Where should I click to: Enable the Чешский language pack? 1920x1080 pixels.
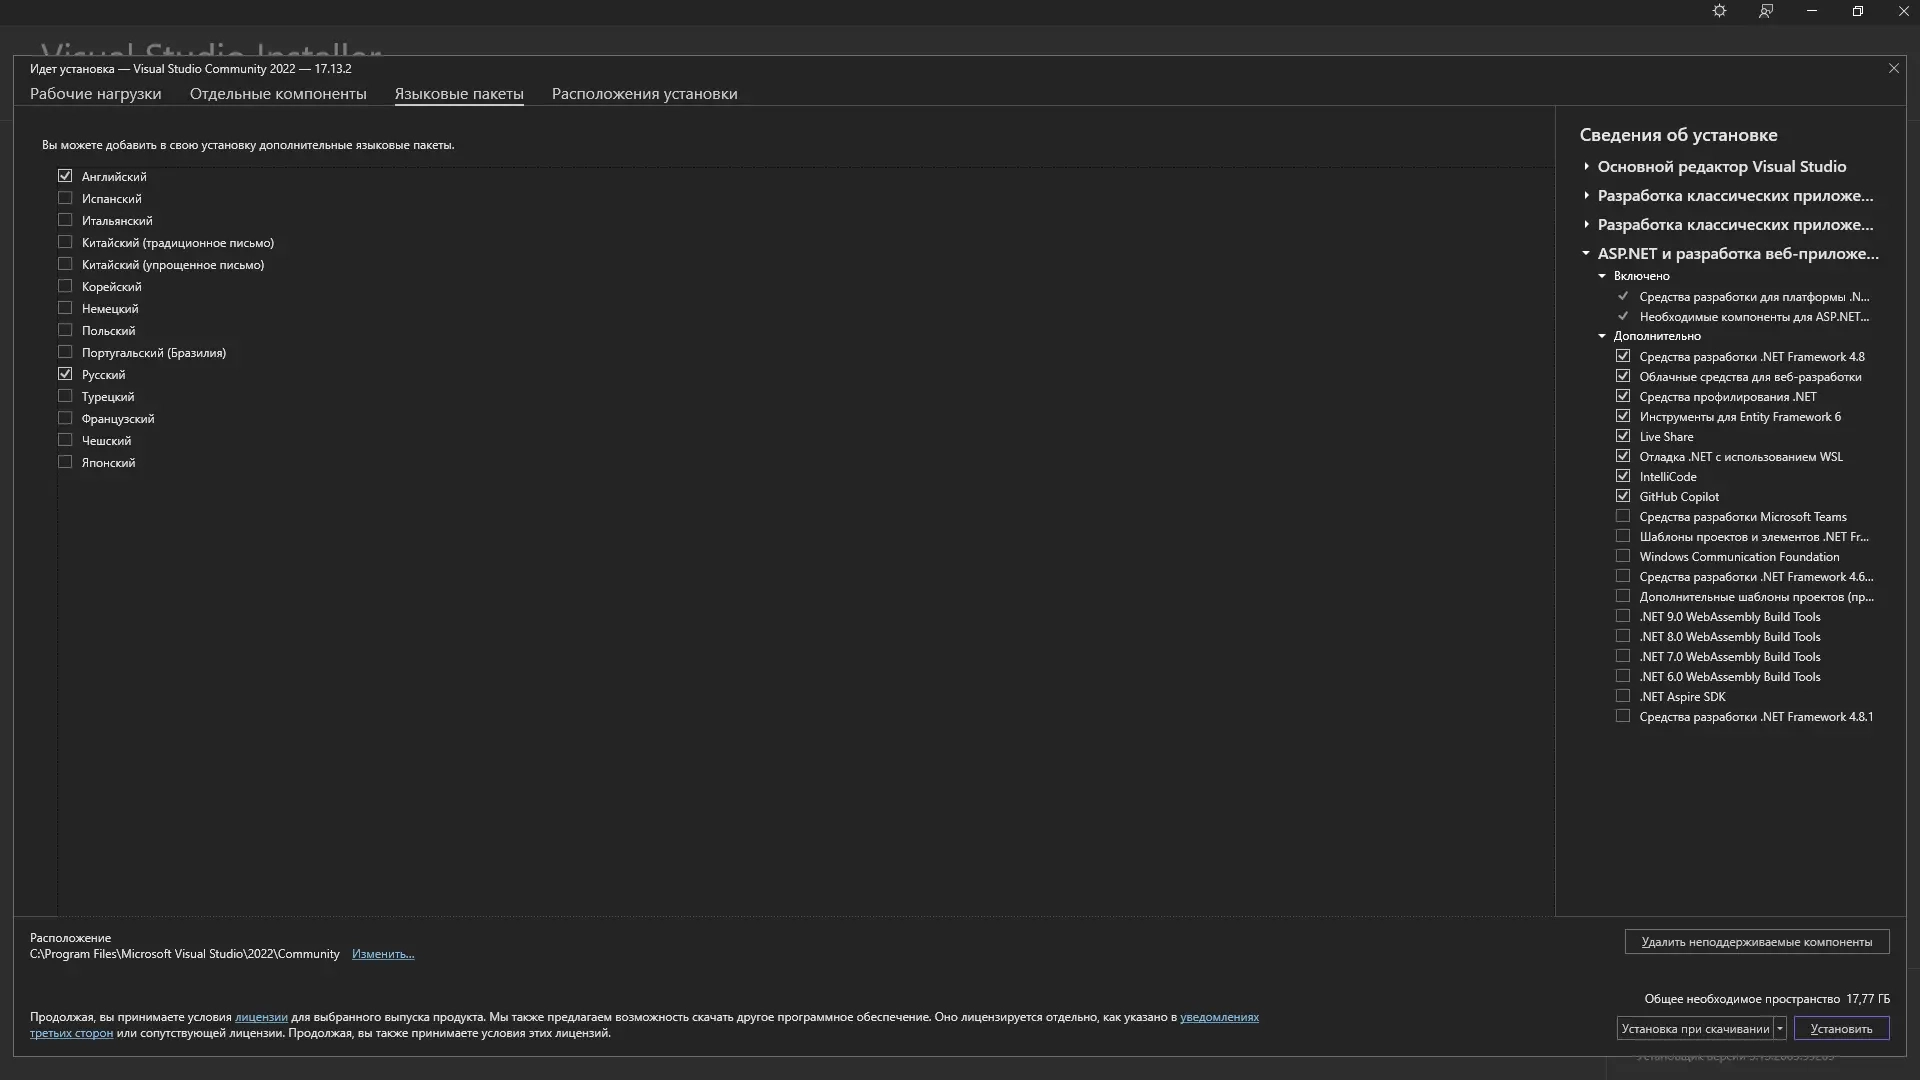65,440
